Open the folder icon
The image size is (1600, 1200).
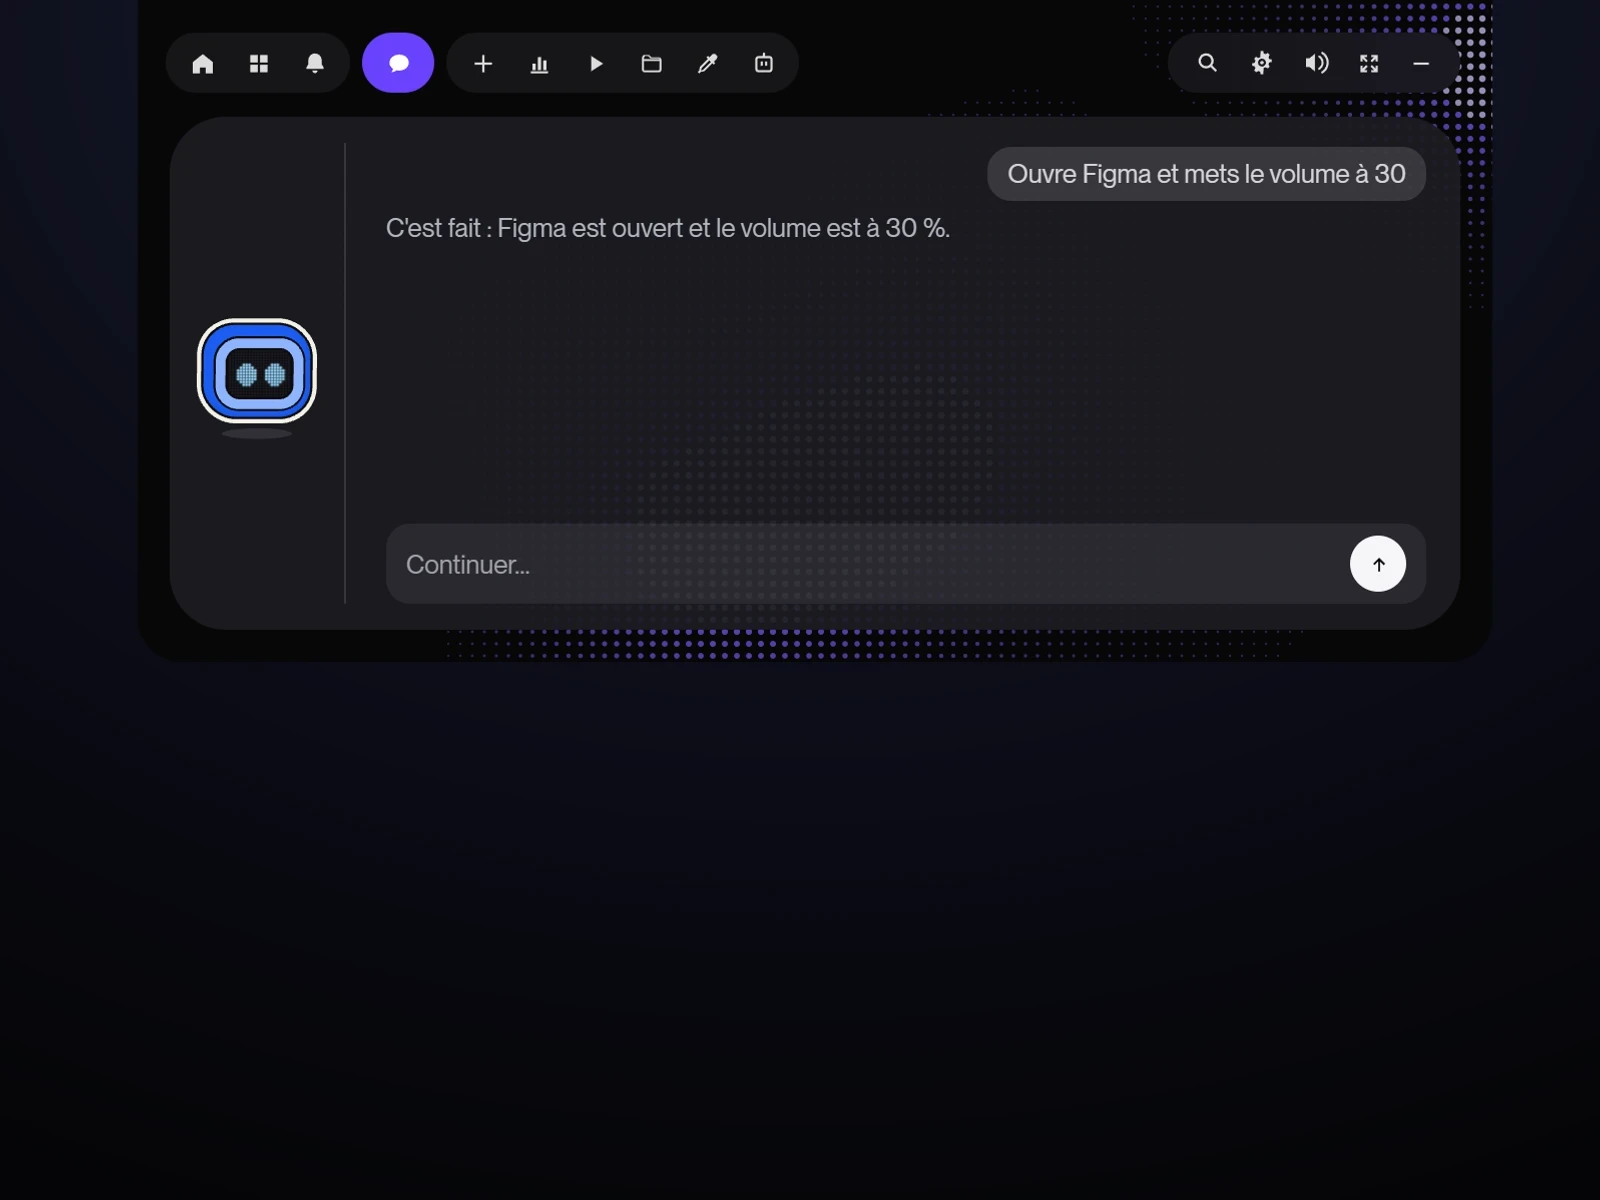tap(652, 64)
